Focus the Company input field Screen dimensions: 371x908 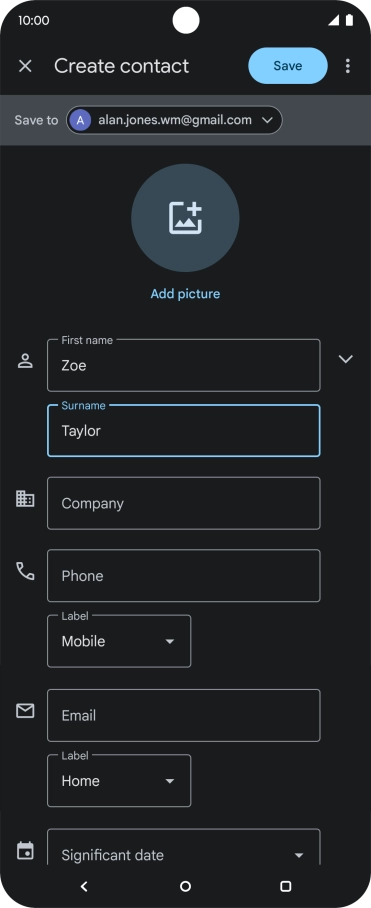pos(183,503)
